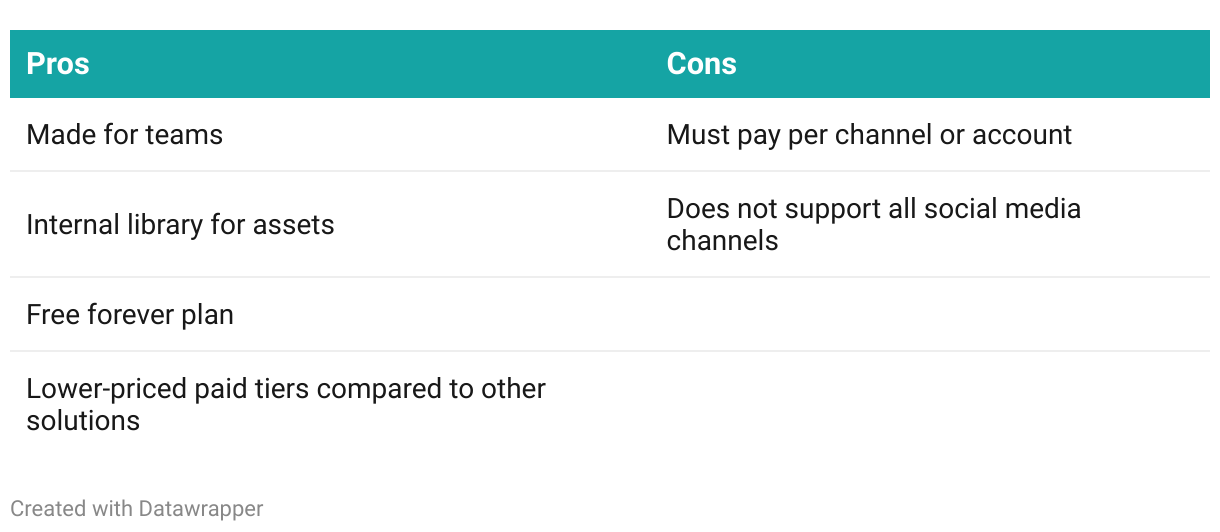This screenshot has width=1220, height=532.
Task: Click the word "assets" in the Pros column
Action: [x=294, y=225]
